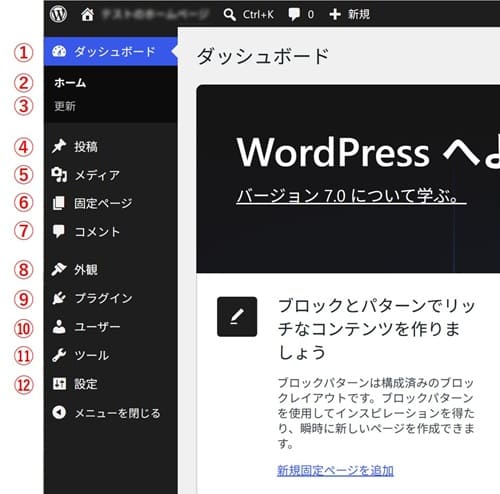Click the ブロックパターンは構成済み description paragraph

376,413
